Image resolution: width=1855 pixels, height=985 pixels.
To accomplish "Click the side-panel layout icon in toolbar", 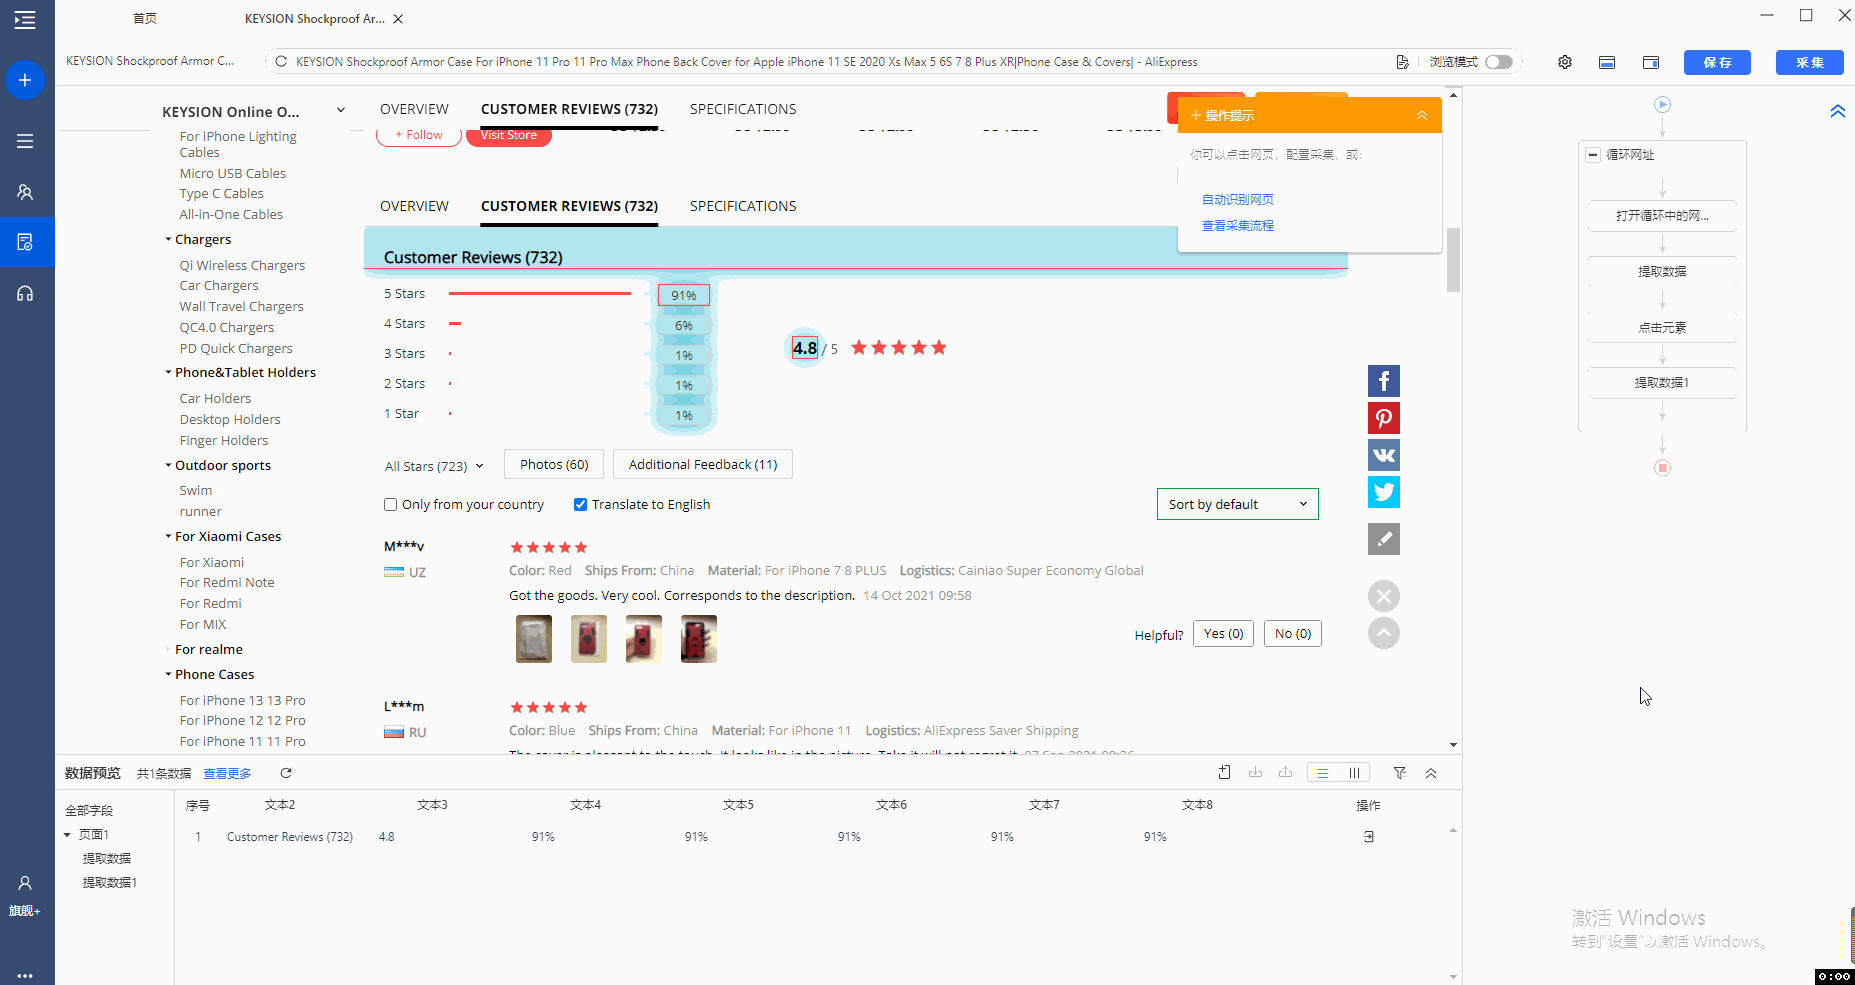I will pyautogui.click(x=1651, y=62).
